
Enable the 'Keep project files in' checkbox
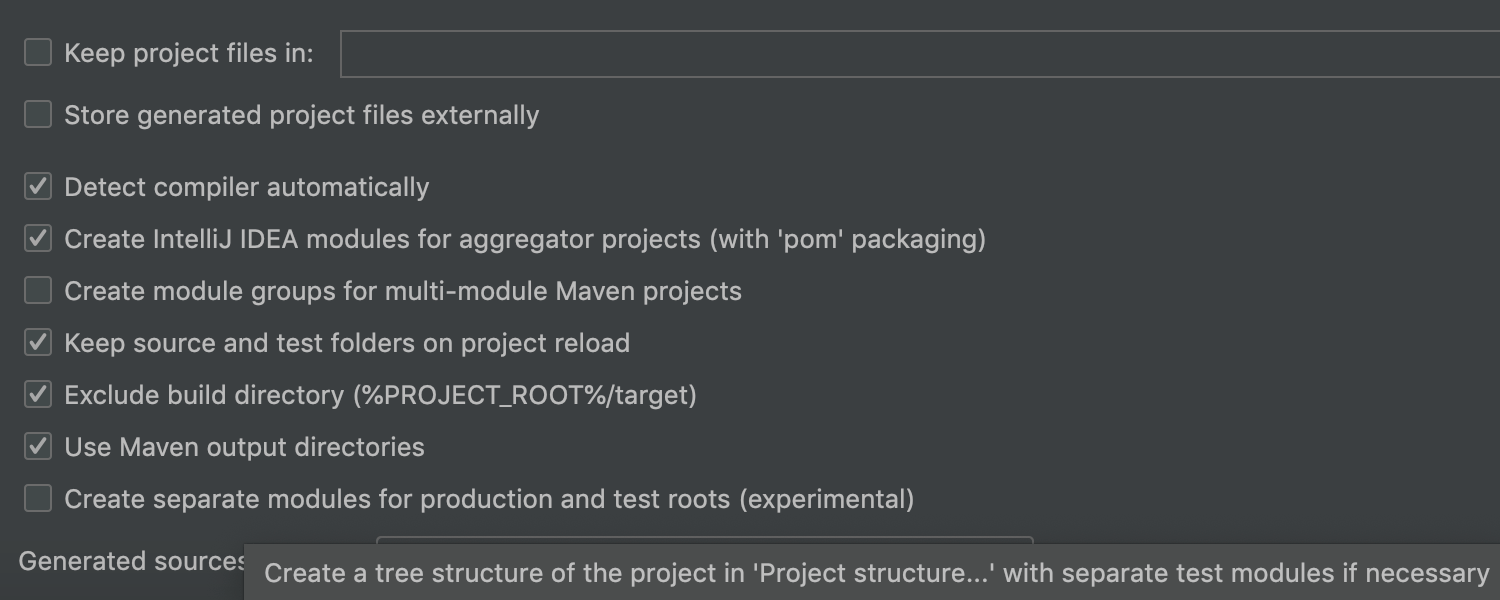tap(38, 53)
